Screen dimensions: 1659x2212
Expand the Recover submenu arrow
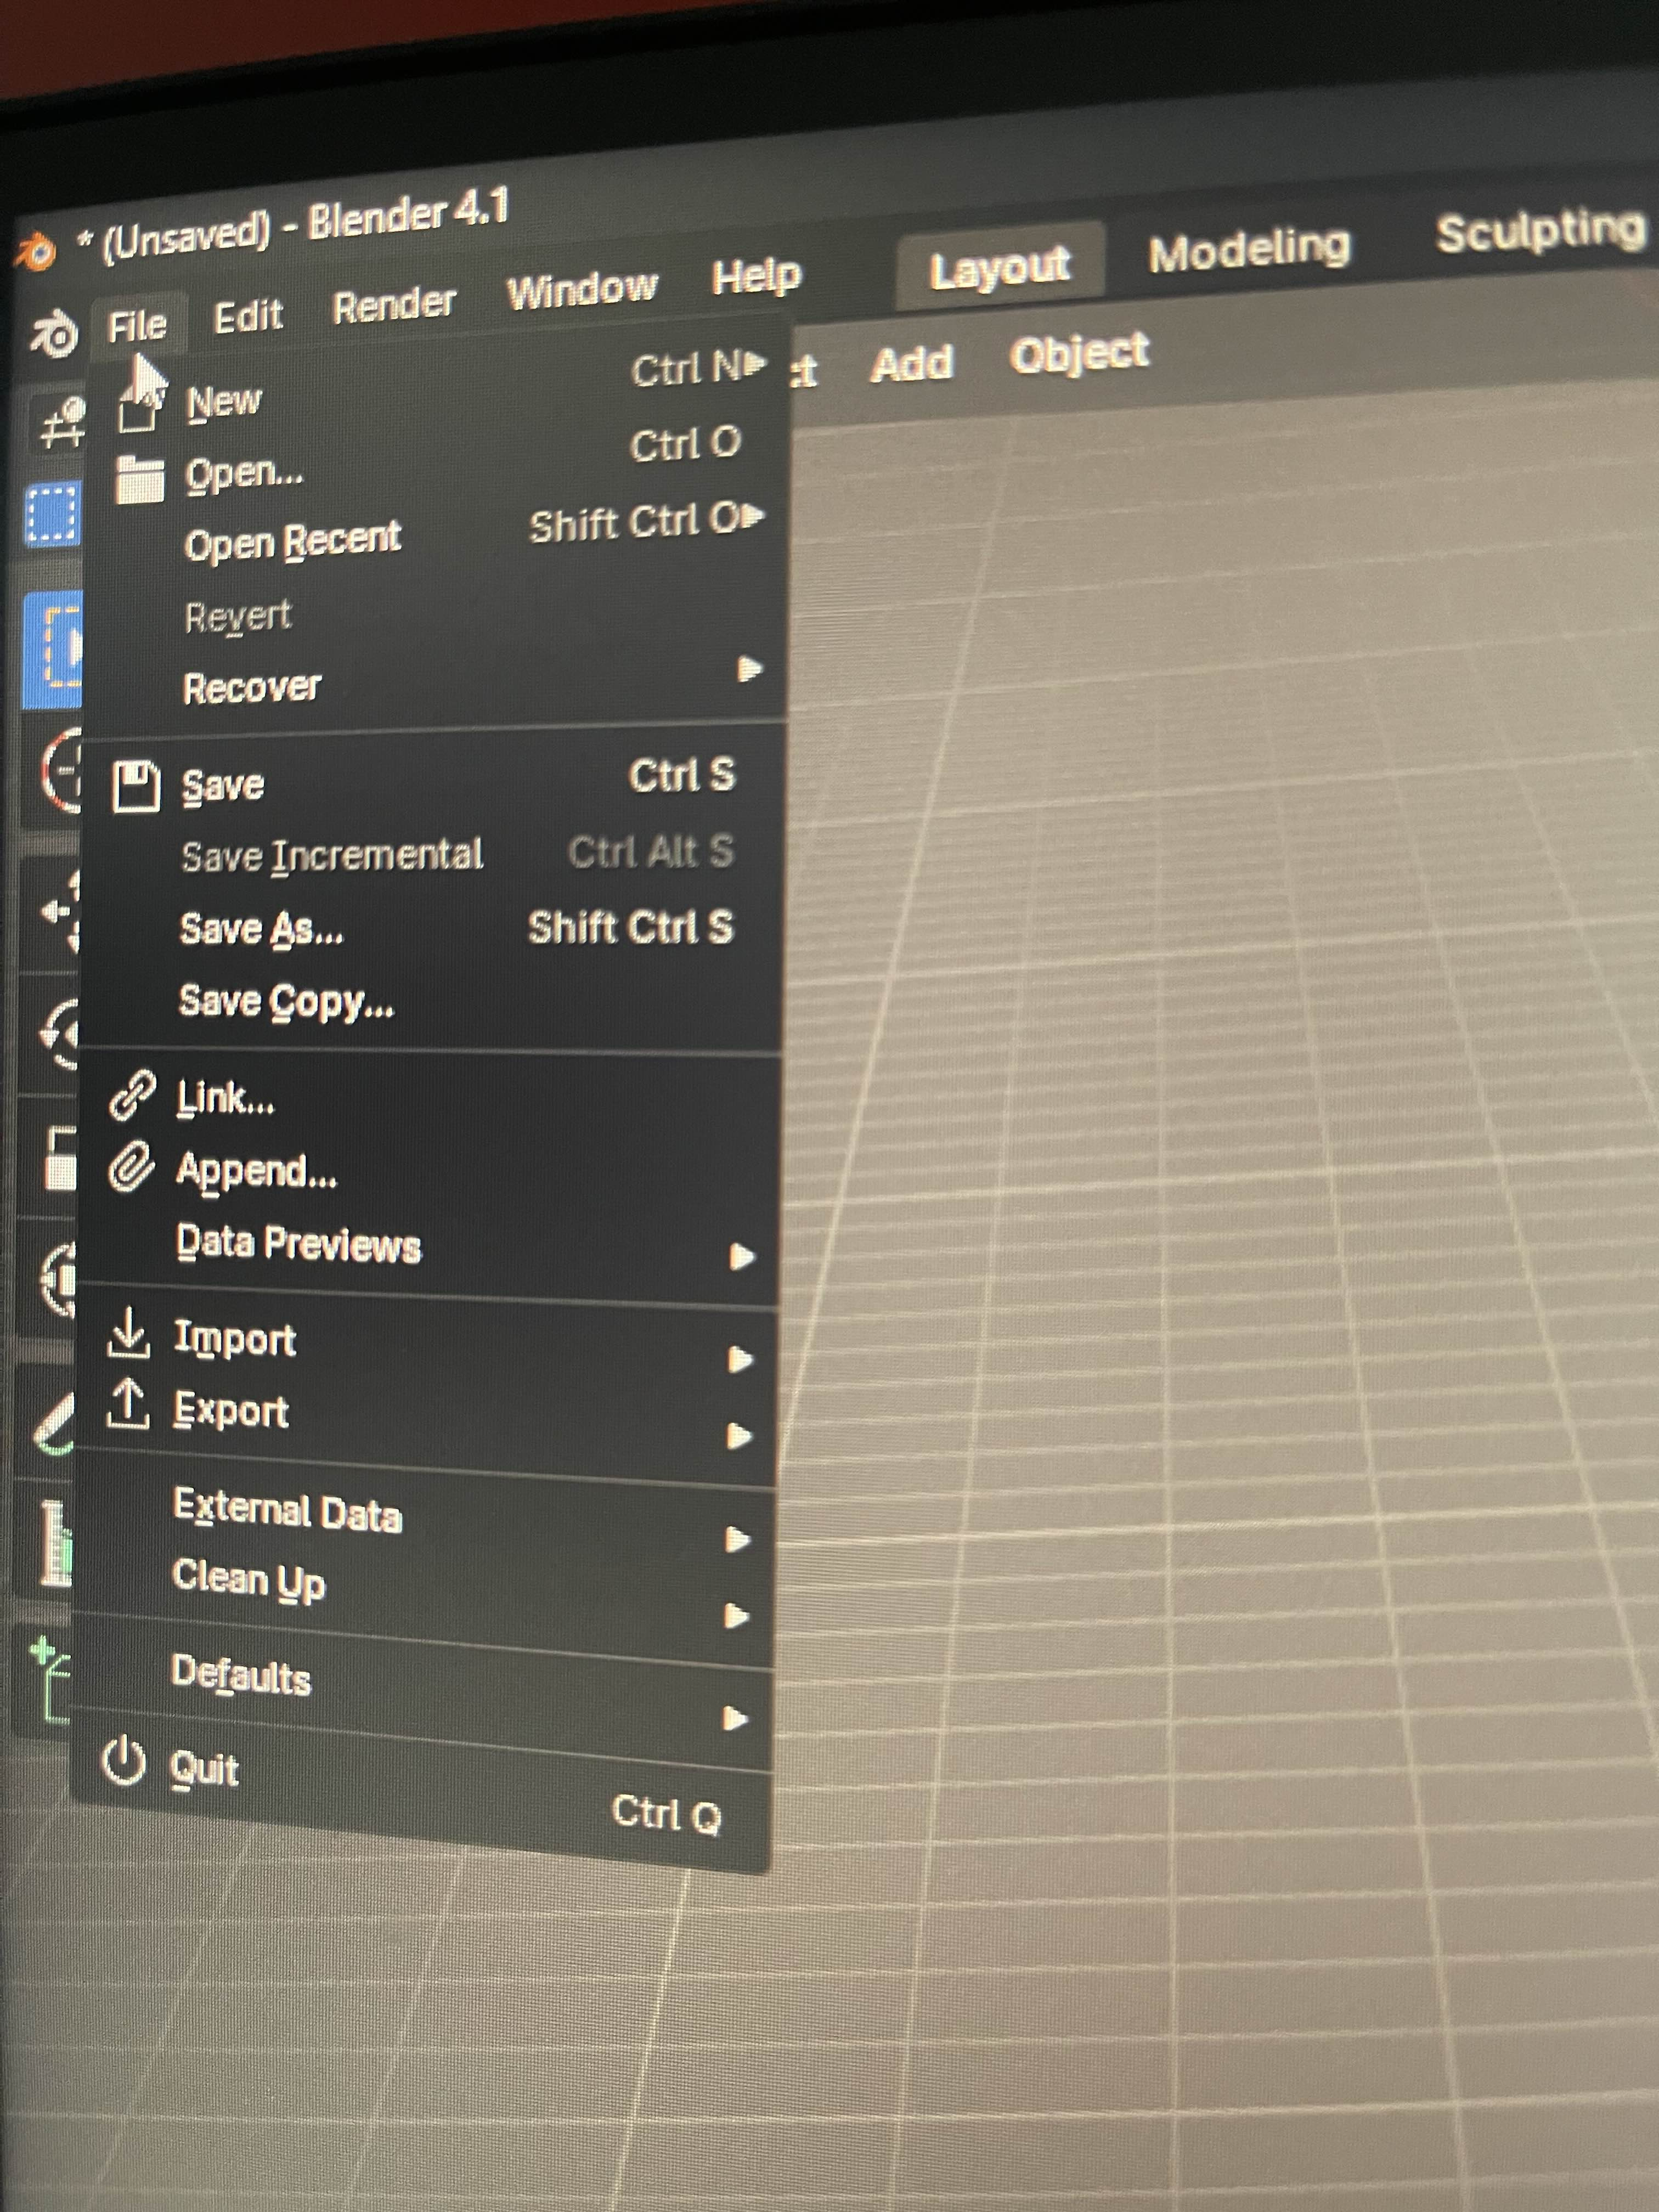[749, 668]
